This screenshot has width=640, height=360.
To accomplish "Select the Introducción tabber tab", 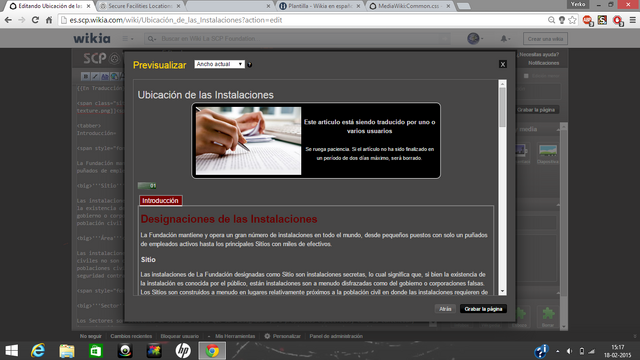I will point(160,200).
